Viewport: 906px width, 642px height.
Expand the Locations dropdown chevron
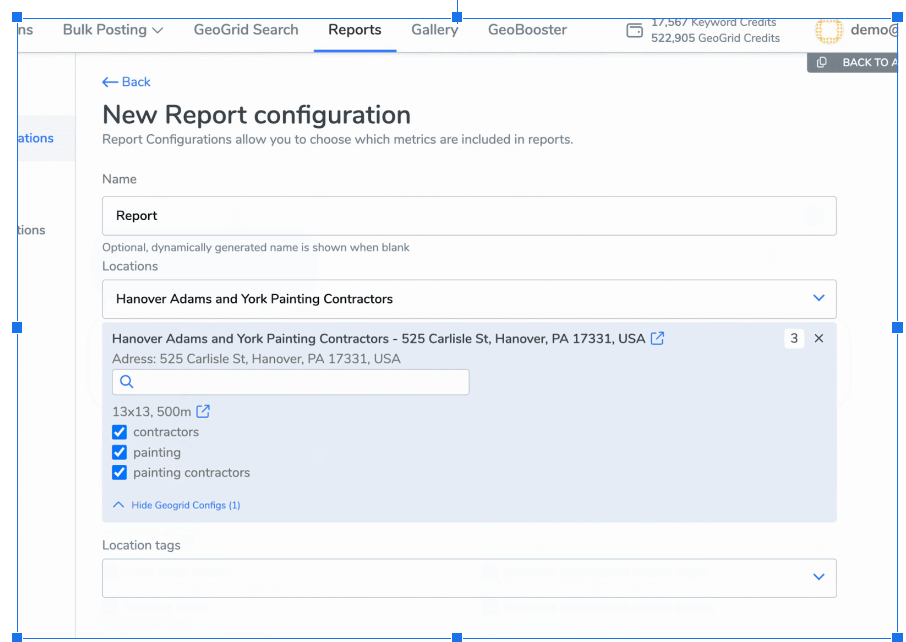point(819,298)
